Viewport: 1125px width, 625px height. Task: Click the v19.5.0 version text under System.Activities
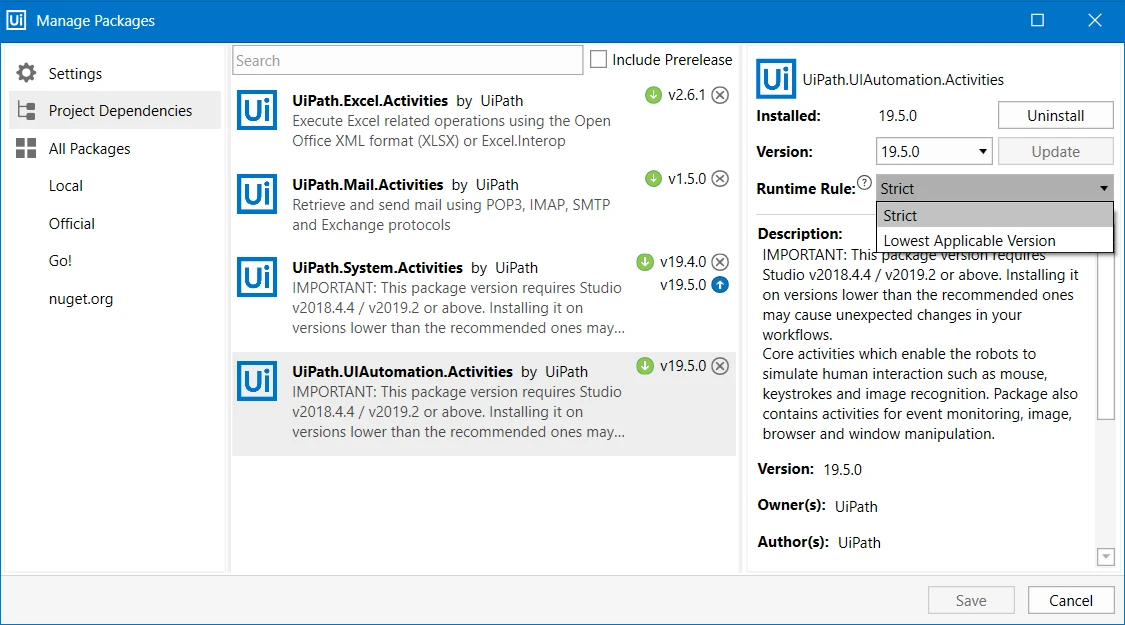(683, 285)
